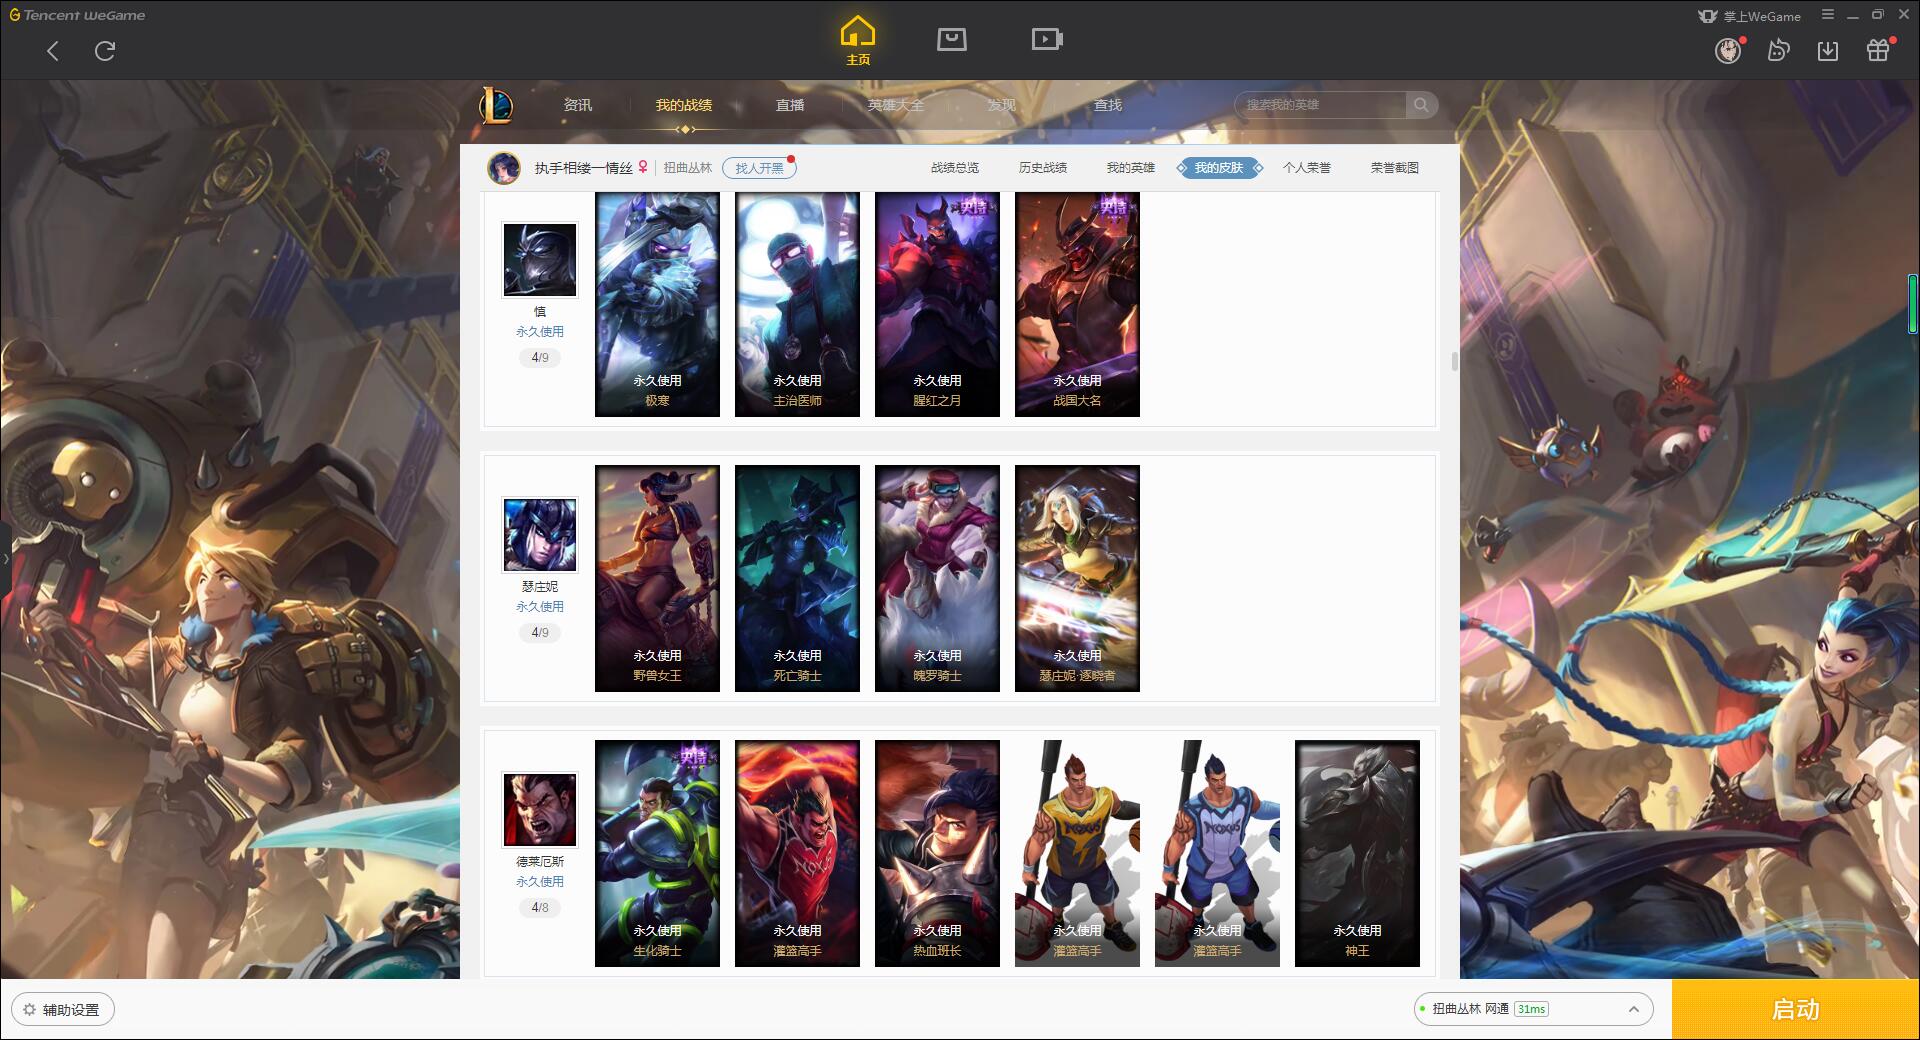The height and width of the screenshot is (1040, 1920).
Task: Click the magnifier search button
Action: click(1421, 105)
